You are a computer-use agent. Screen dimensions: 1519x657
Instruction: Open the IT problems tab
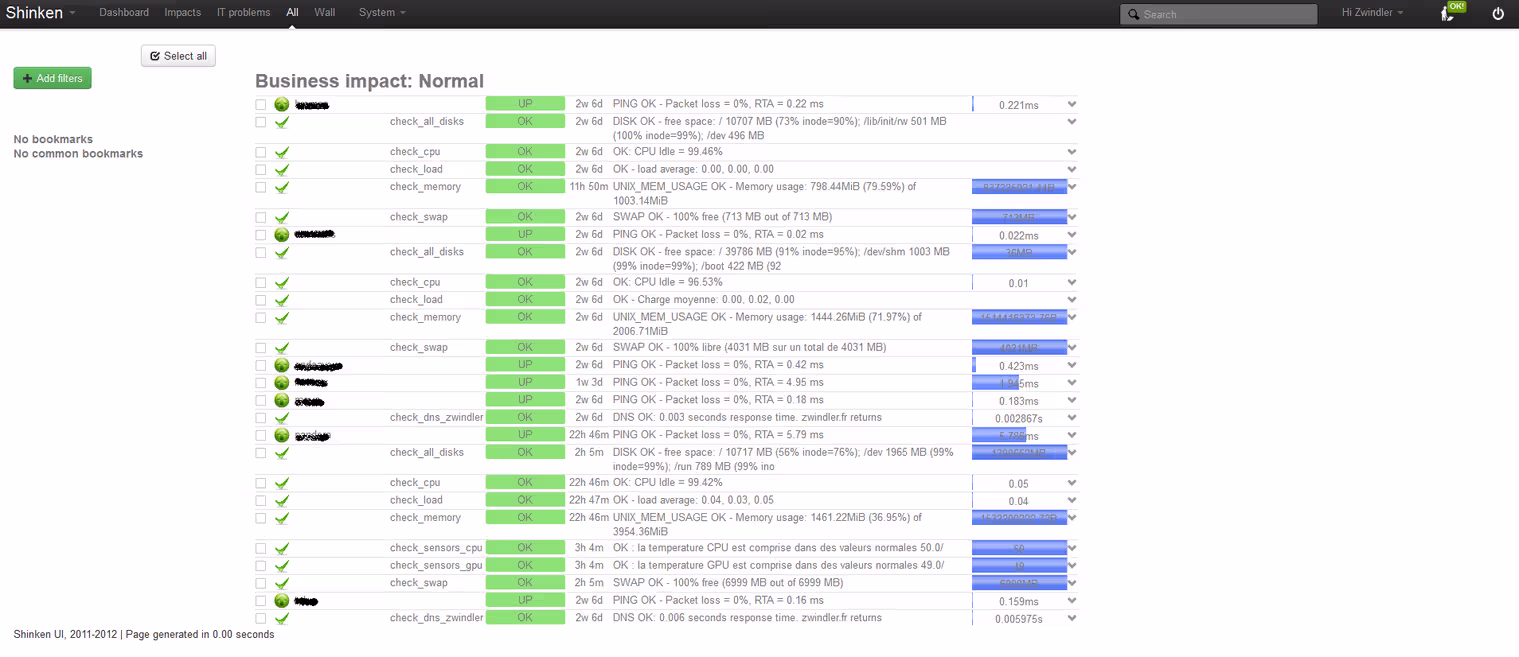pyautogui.click(x=243, y=13)
